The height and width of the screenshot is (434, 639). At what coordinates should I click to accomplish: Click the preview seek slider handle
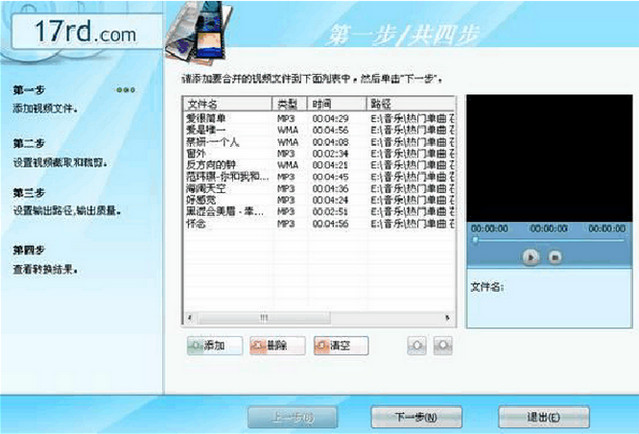pyautogui.click(x=475, y=240)
